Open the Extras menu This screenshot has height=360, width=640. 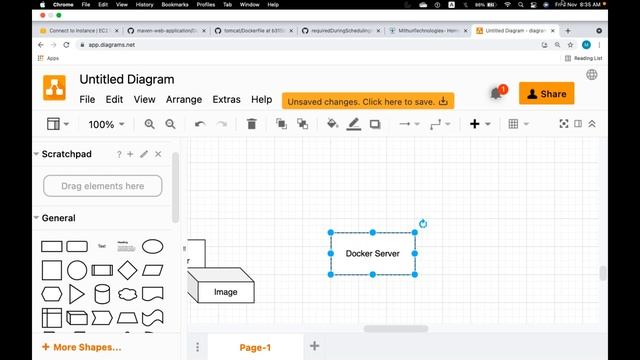coord(227,100)
